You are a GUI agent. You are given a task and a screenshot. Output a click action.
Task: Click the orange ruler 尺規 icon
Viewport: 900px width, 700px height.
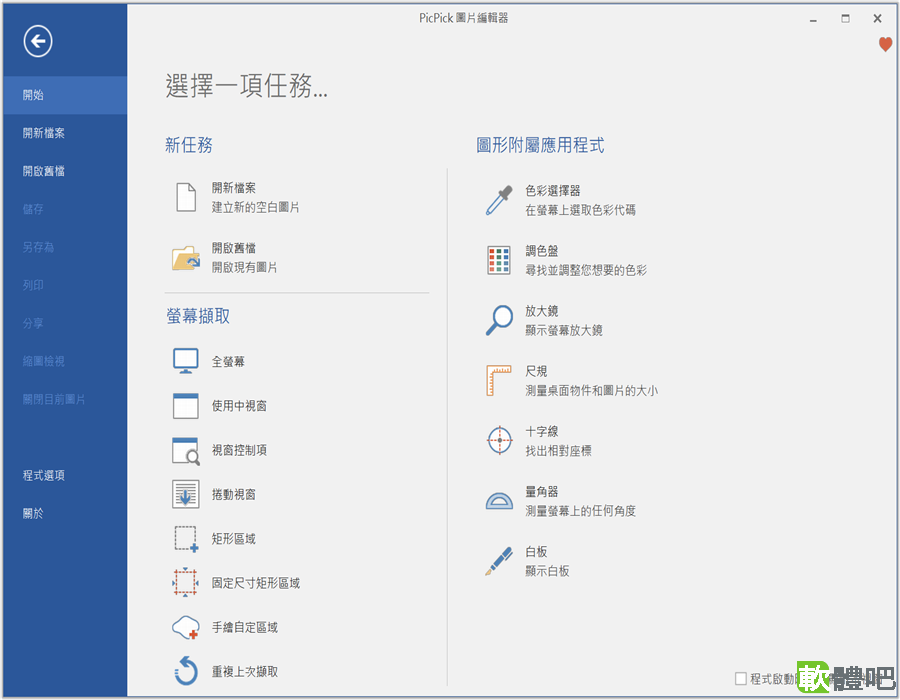tap(499, 380)
